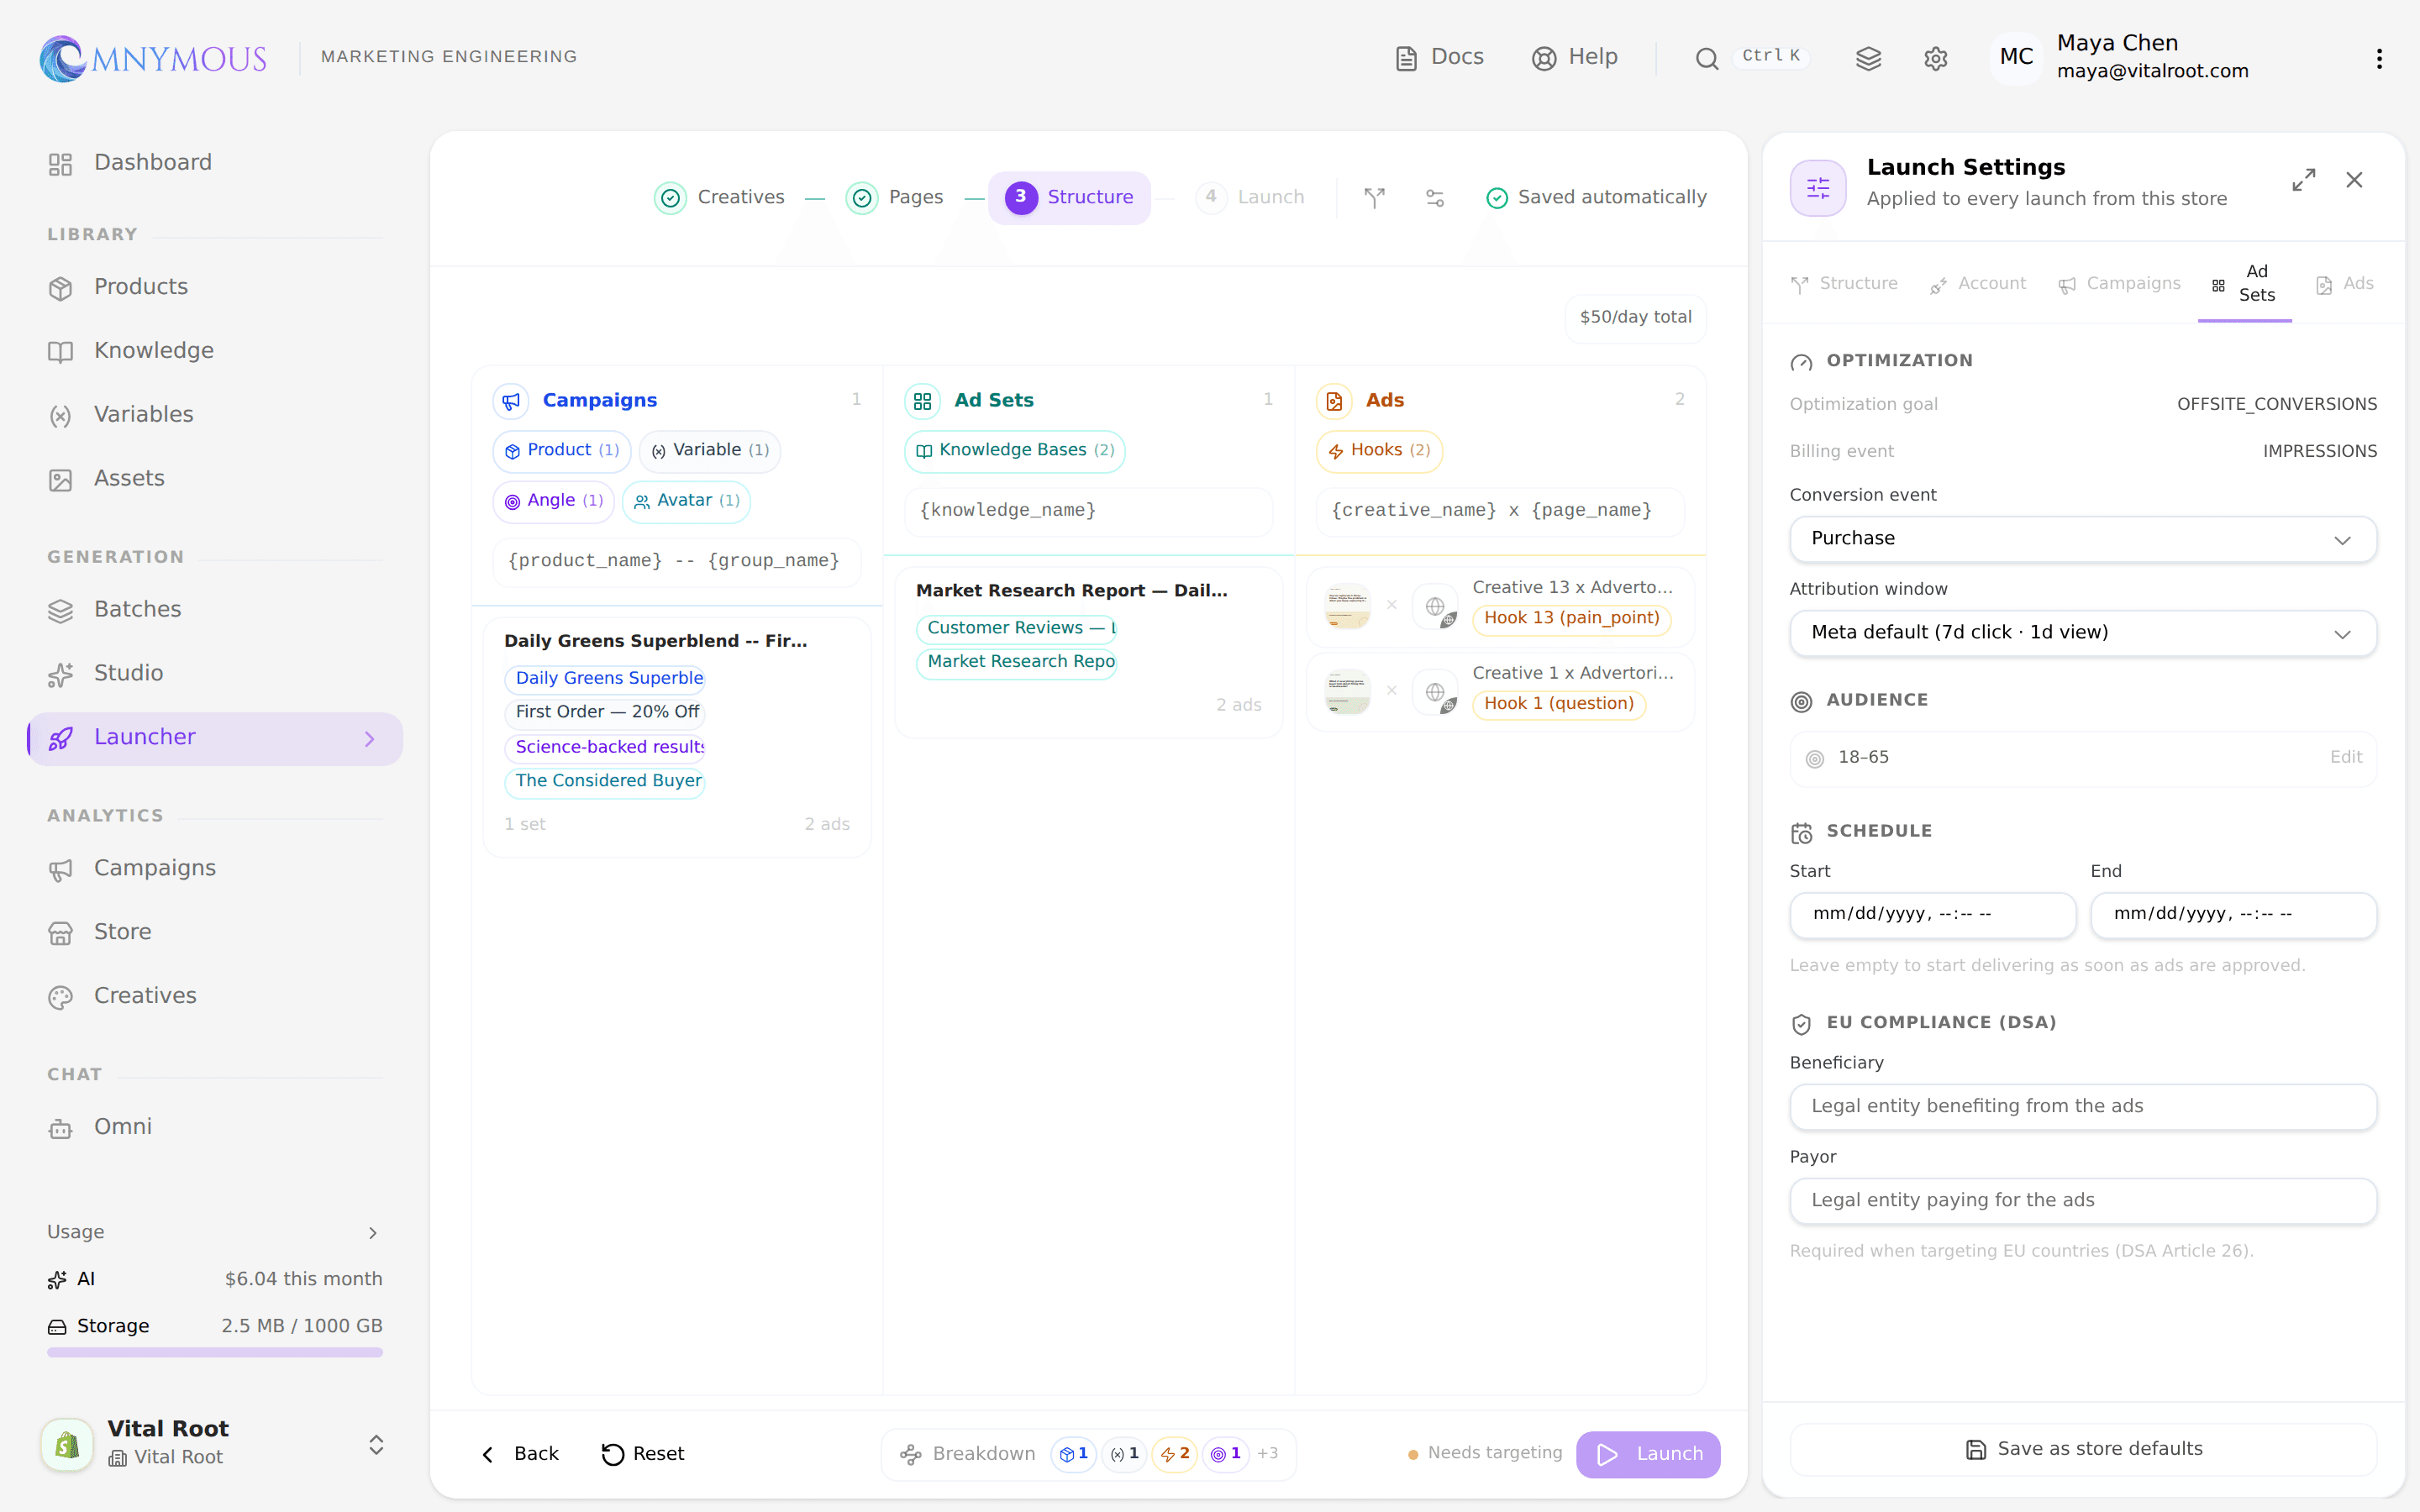Click the Vital Root Shopify store icon
This screenshot has width=2420, height=1512.
tap(67, 1444)
